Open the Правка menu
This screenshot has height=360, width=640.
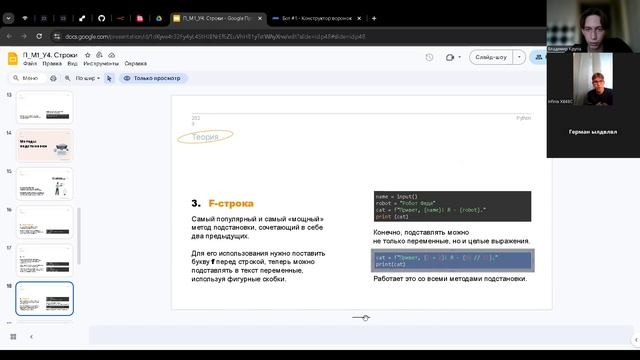pyautogui.click(x=52, y=64)
